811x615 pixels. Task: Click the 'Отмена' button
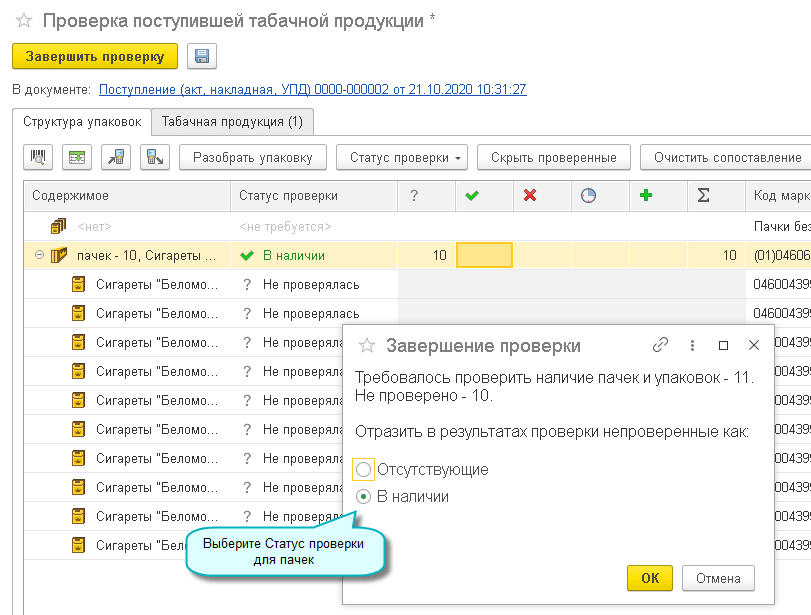point(718,578)
